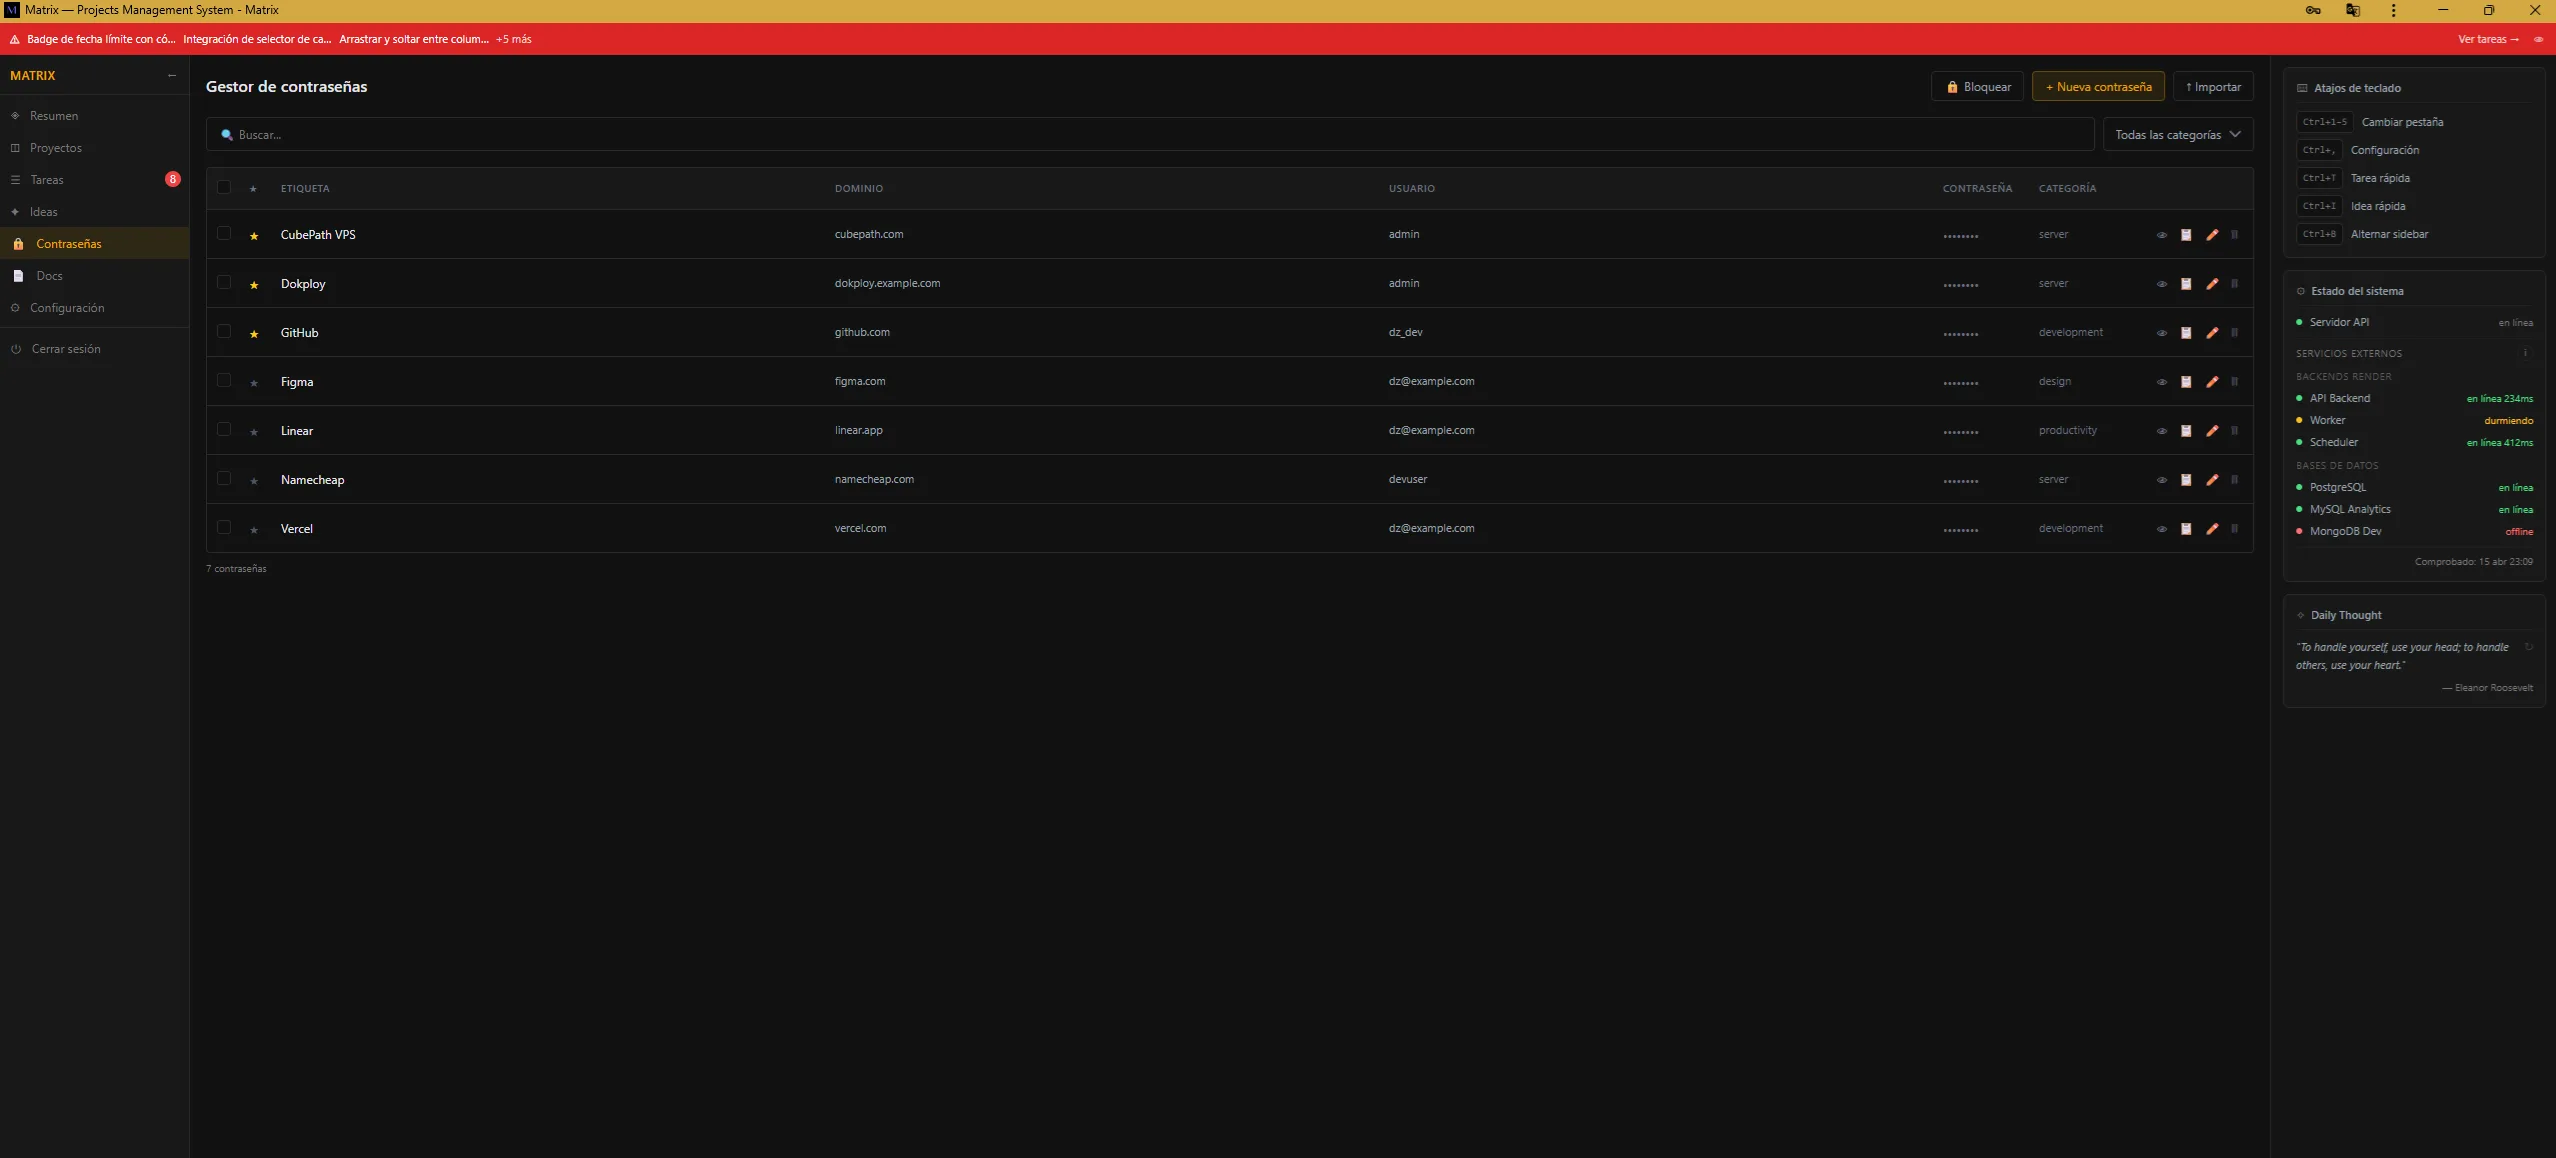Delete the Namecheap password entry
2556x1158 pixels.
(2234, 480)
